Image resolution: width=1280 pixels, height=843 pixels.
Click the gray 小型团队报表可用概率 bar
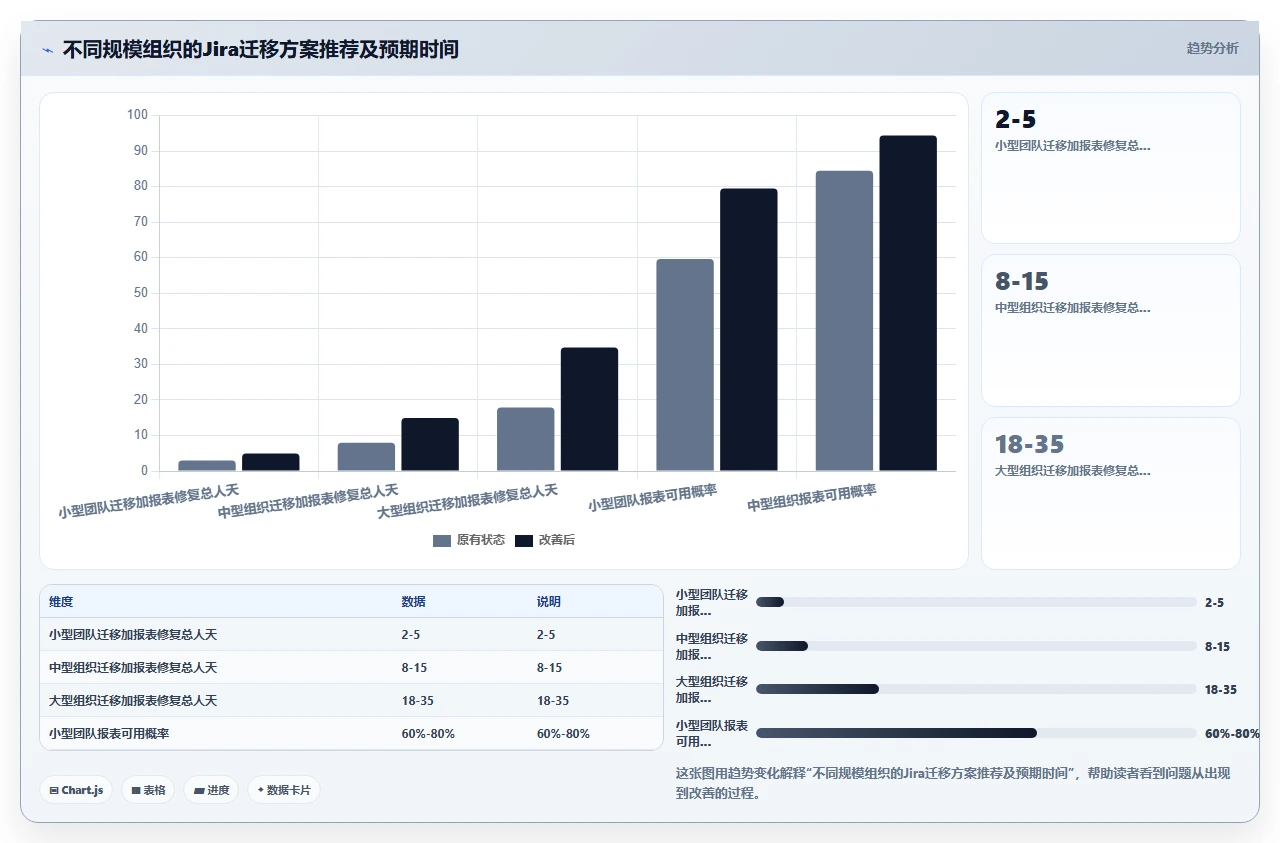685,365
